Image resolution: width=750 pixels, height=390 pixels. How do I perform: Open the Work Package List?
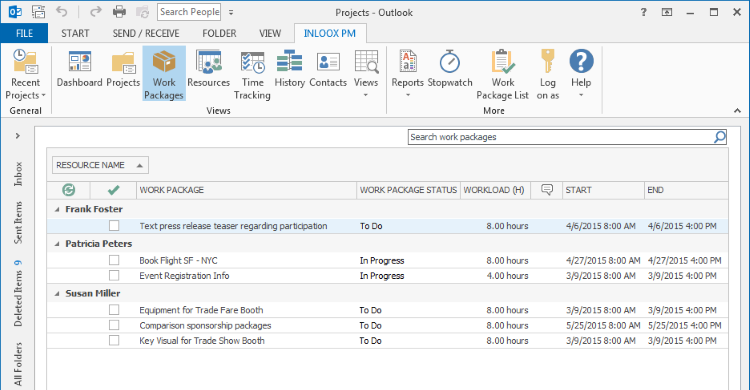502,75
